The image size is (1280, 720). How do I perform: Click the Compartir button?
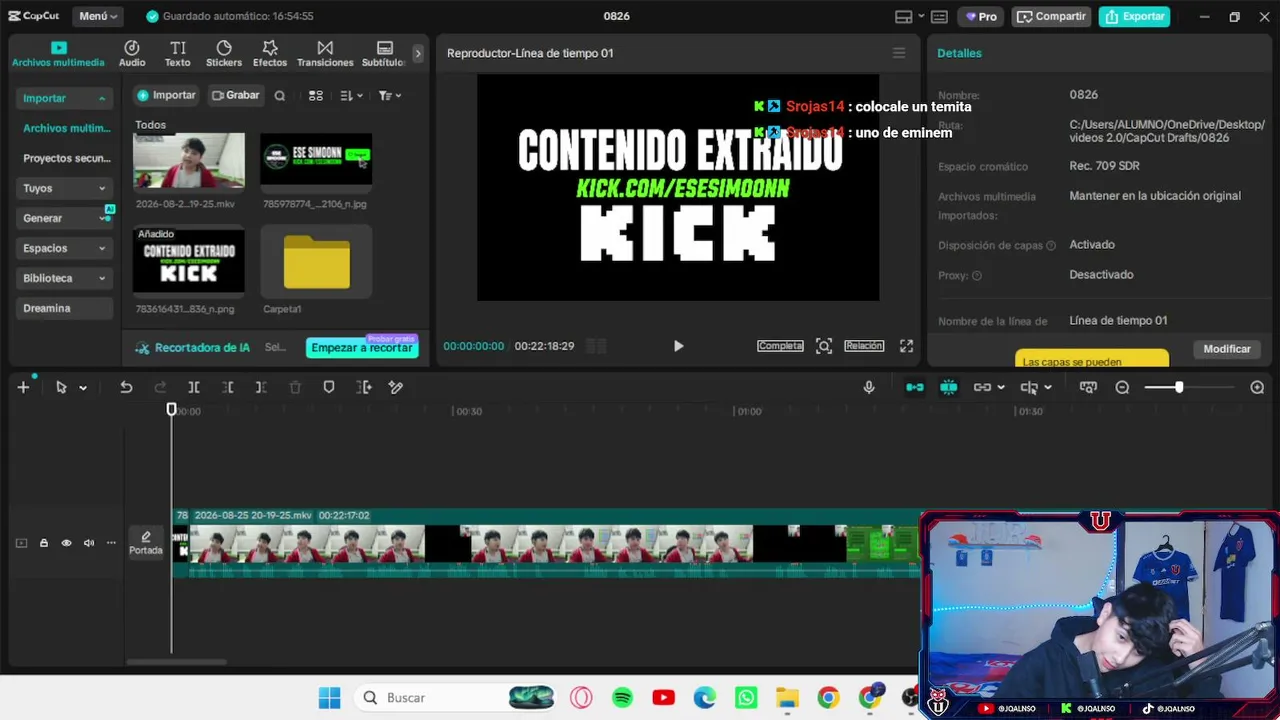[1051, 17]
